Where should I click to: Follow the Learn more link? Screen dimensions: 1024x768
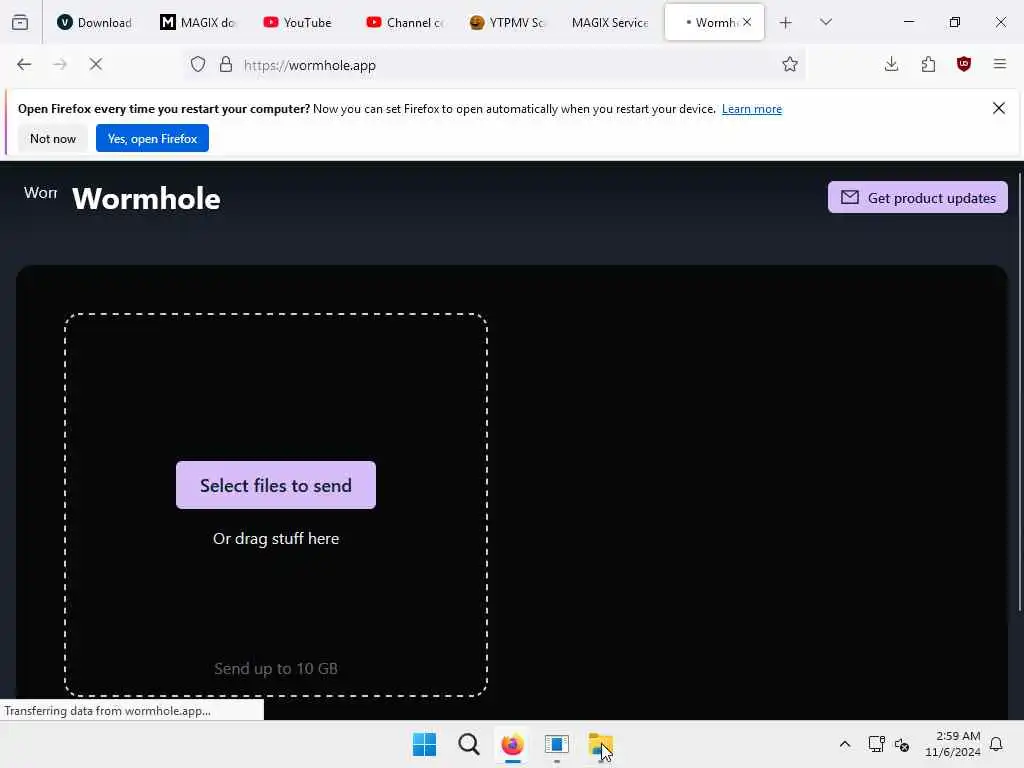[752, 109]
